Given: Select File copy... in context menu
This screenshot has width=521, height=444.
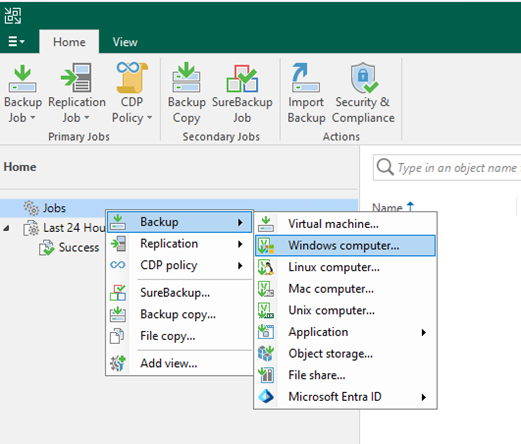Looking at the screenshot, I should point(179,336).
